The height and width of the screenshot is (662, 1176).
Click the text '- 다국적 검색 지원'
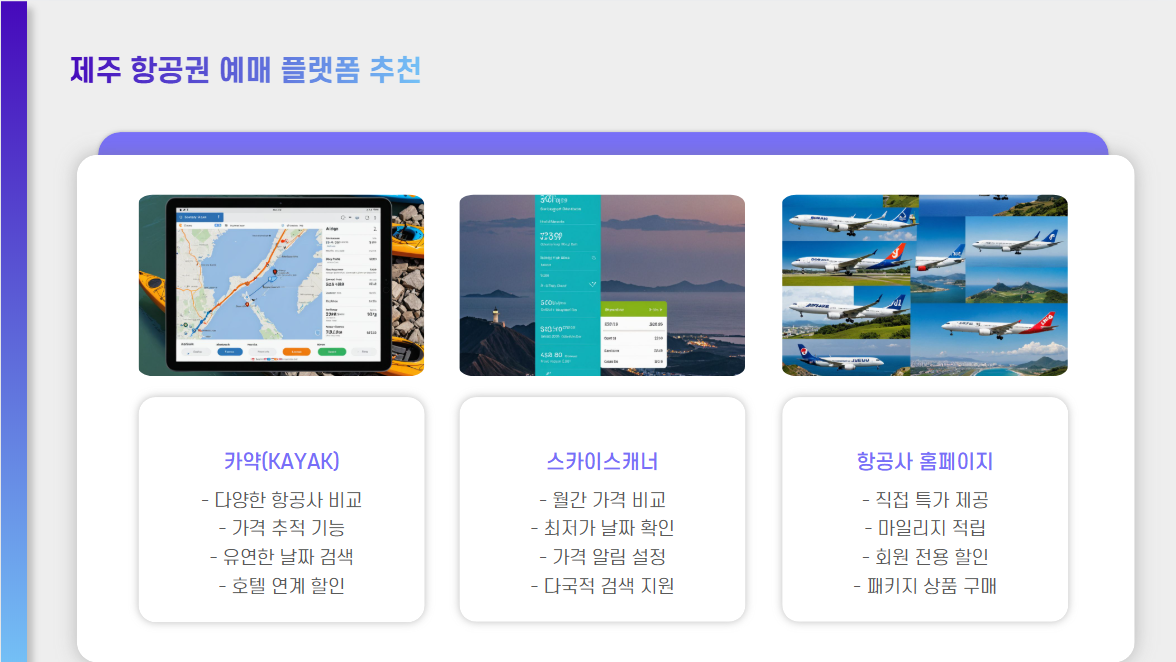[602, 586]
